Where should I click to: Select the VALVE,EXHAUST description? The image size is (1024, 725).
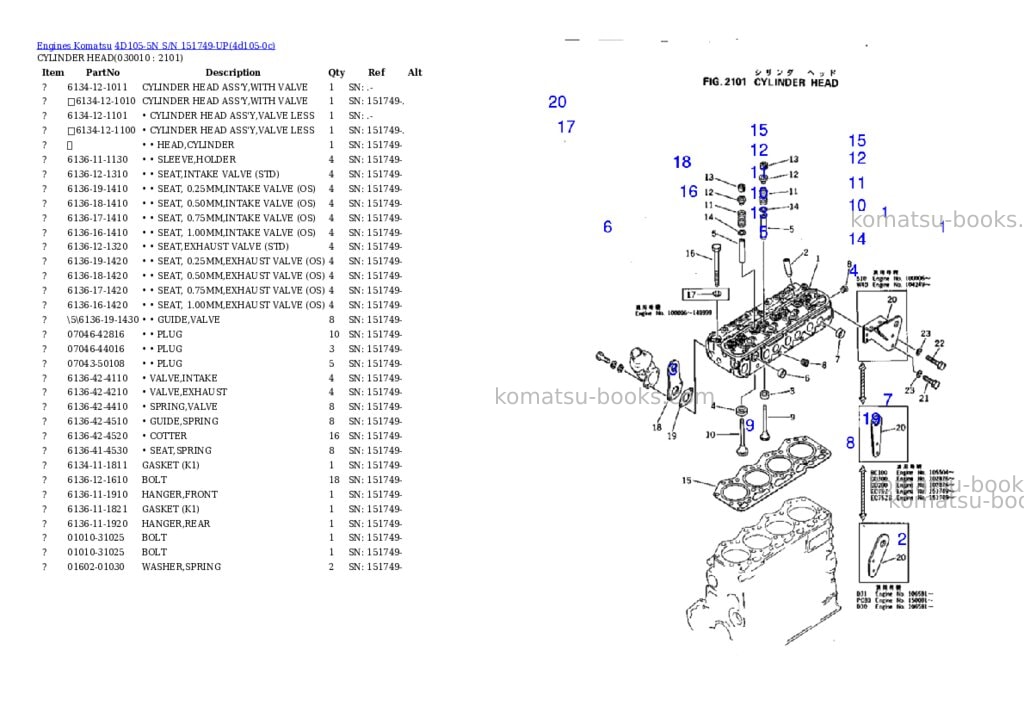(189, 392)
